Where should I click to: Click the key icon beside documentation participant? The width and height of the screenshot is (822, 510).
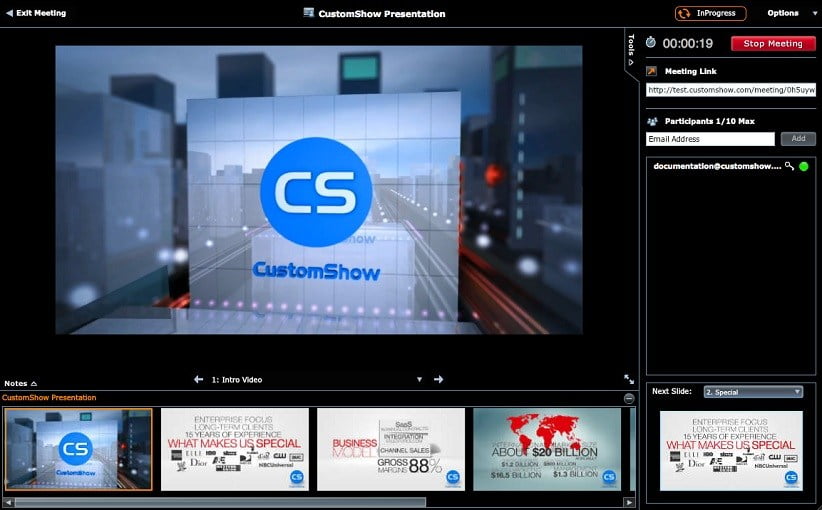click(x=789, y=166)
